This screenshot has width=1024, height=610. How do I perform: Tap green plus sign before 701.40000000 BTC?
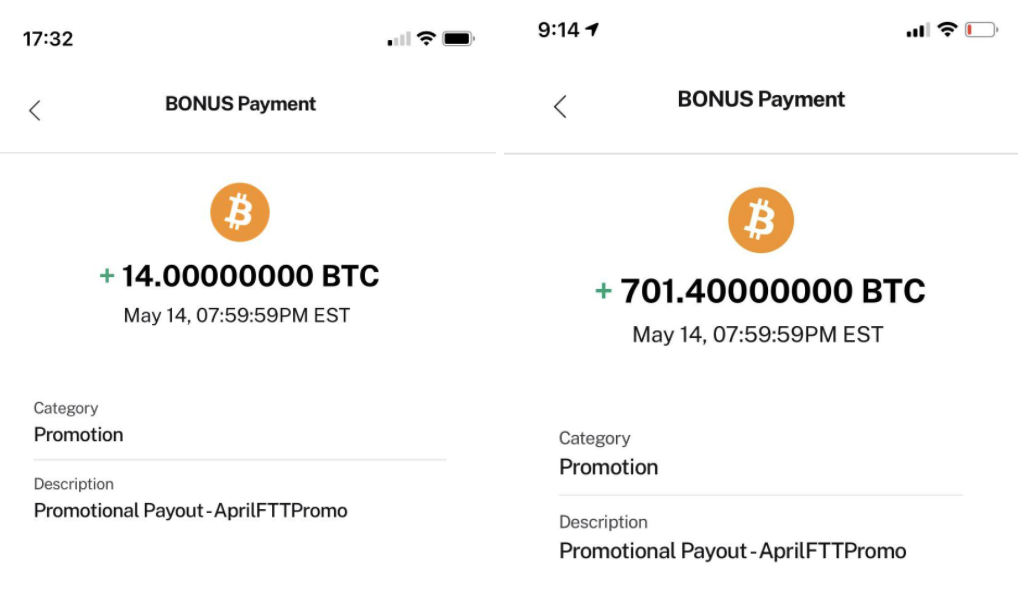pos(603,291)
